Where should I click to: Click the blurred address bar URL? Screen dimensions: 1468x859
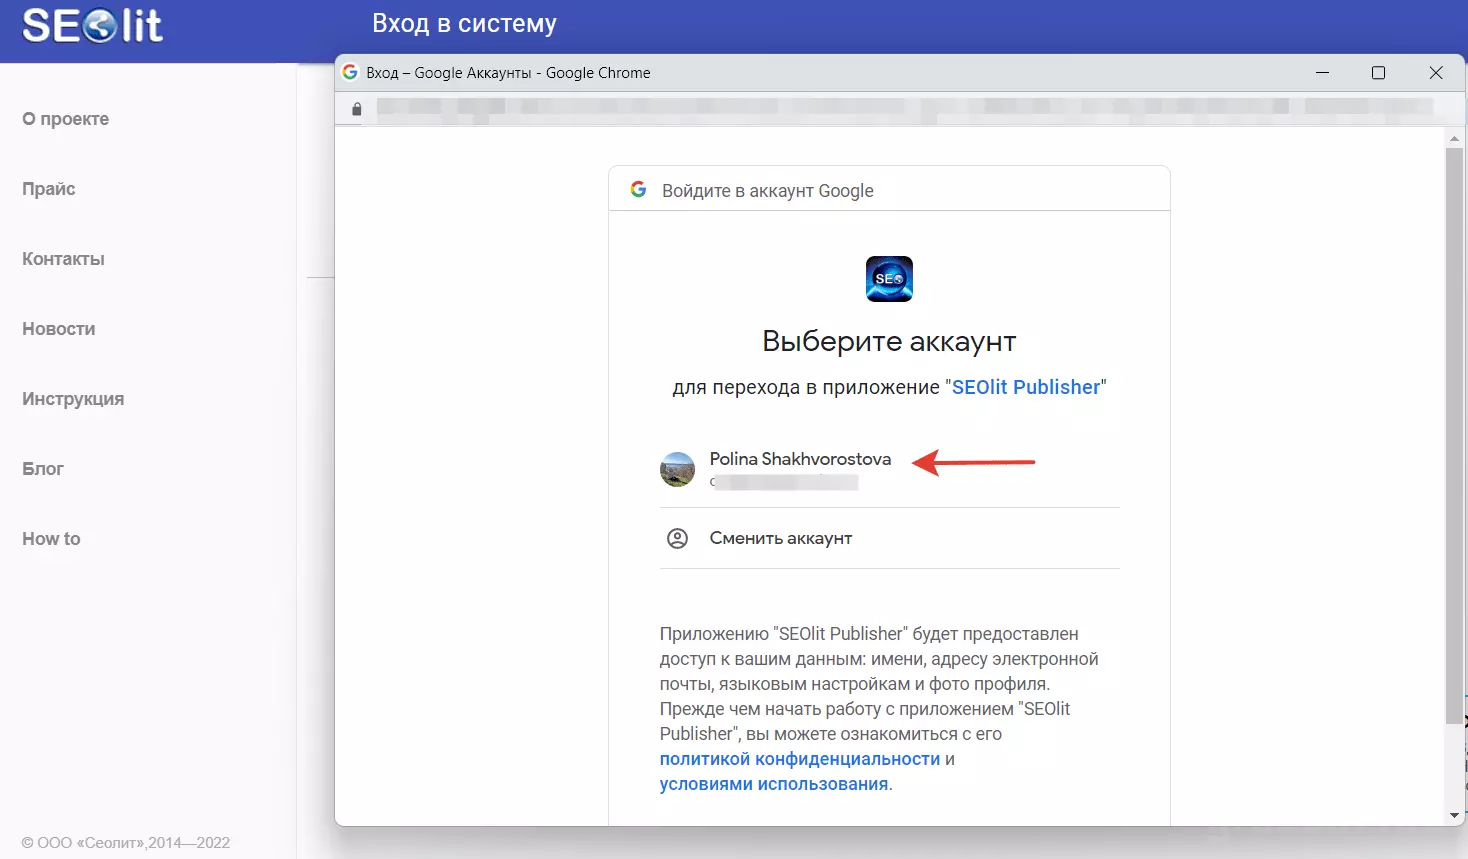905,108
